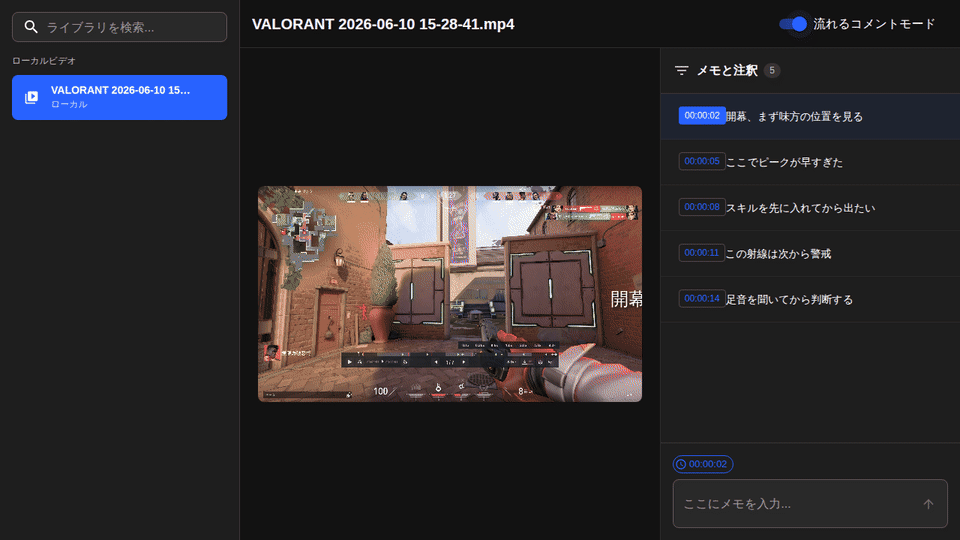The width and height of the screenshot is (960, 540).
Task: Click the memo count badge showing 5
Action: (771, 70)
